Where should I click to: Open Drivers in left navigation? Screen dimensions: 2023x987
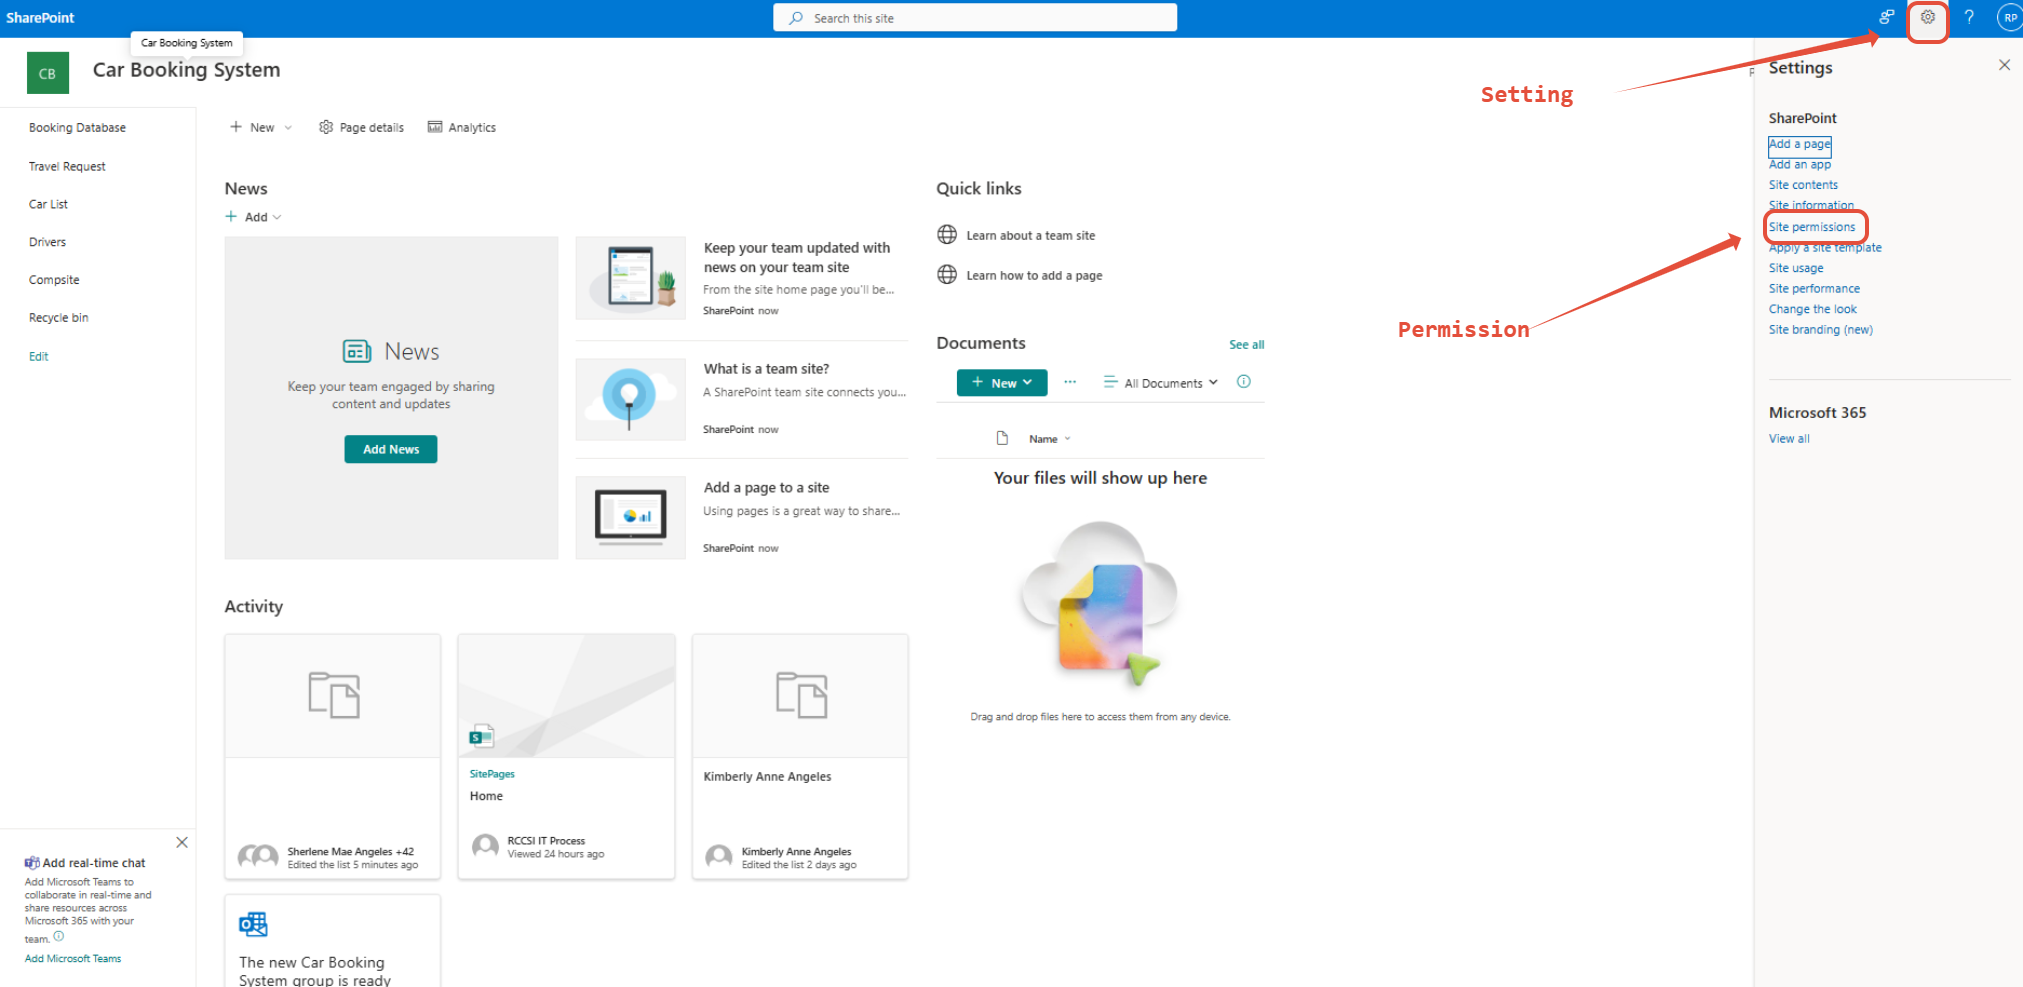pos(47,242)
